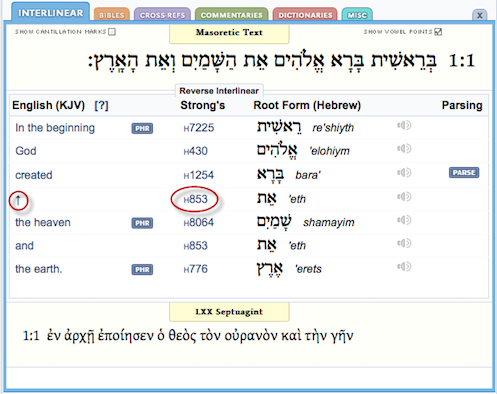Toggle the Reverse Interlinear label

[219, 91]
